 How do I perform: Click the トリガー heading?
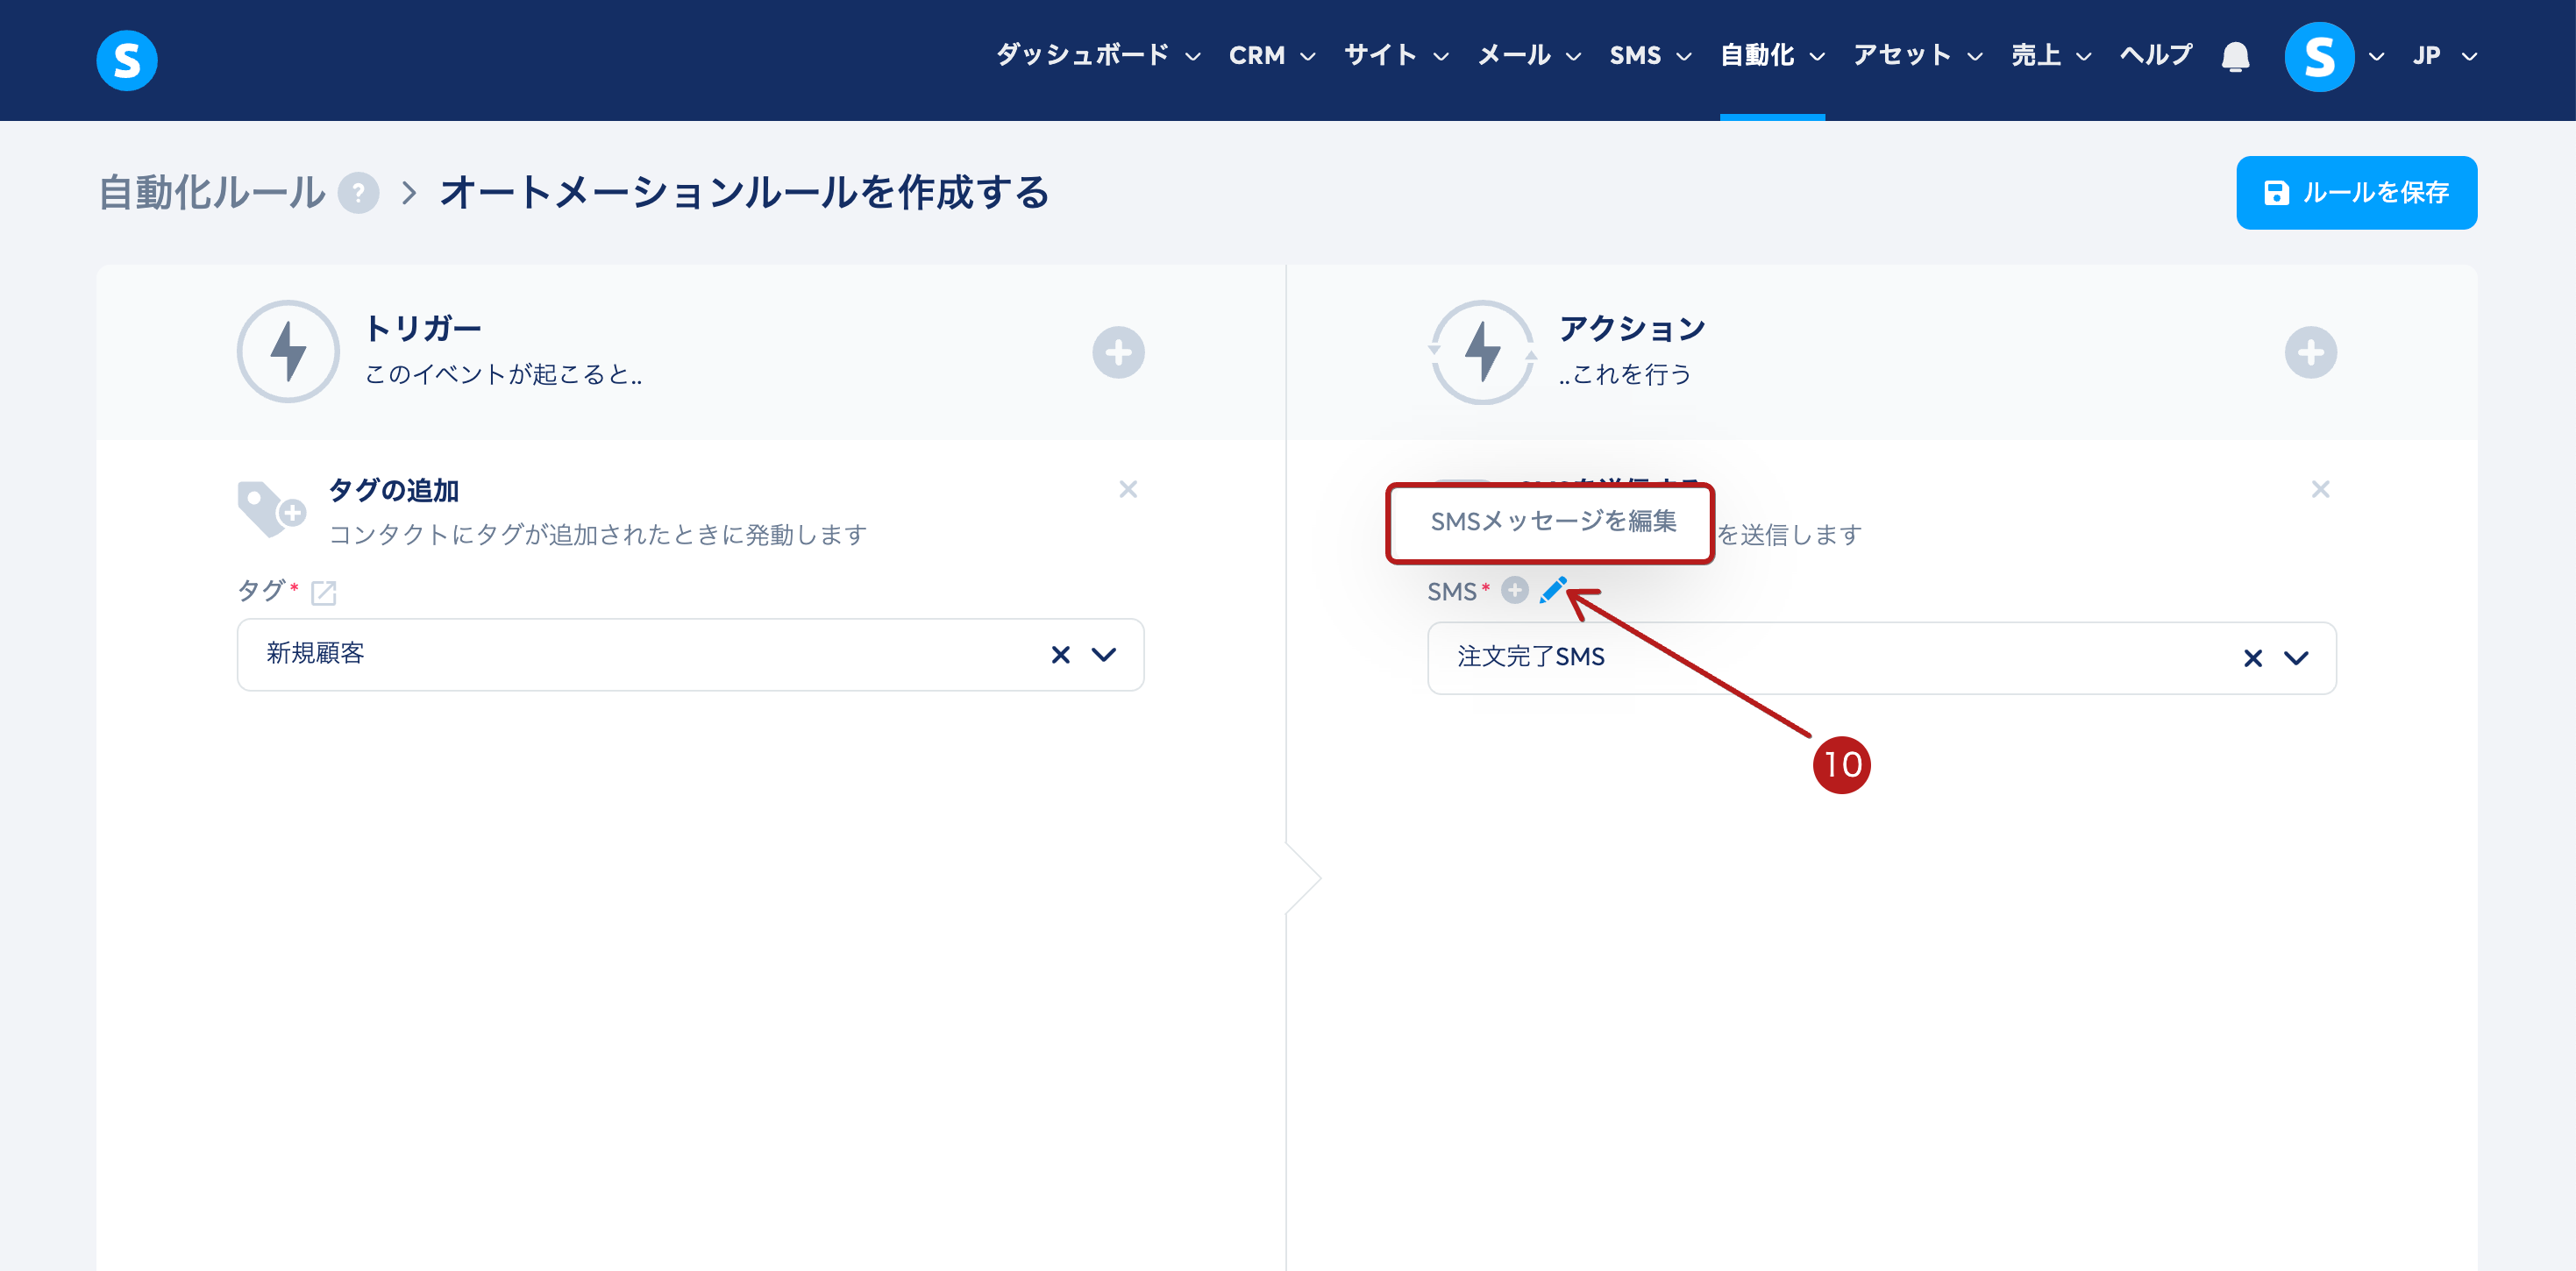pos(423,328)
